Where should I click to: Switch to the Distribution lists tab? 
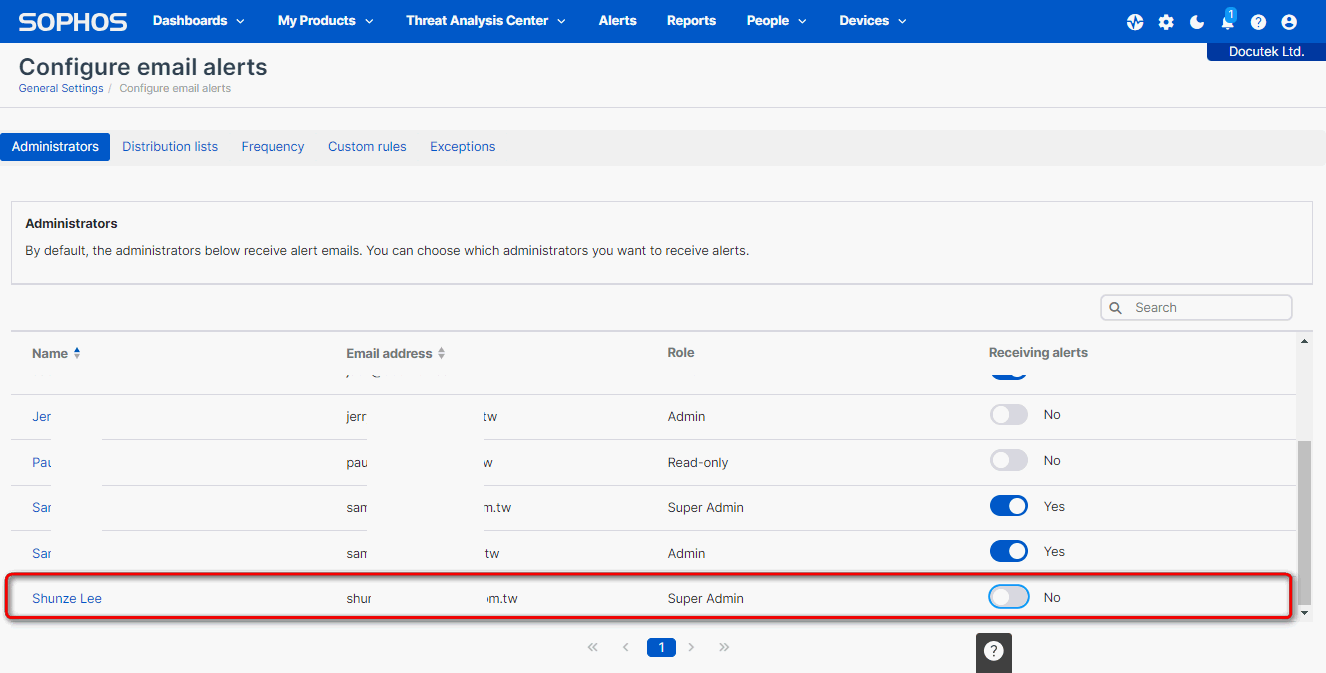[170, 147]
